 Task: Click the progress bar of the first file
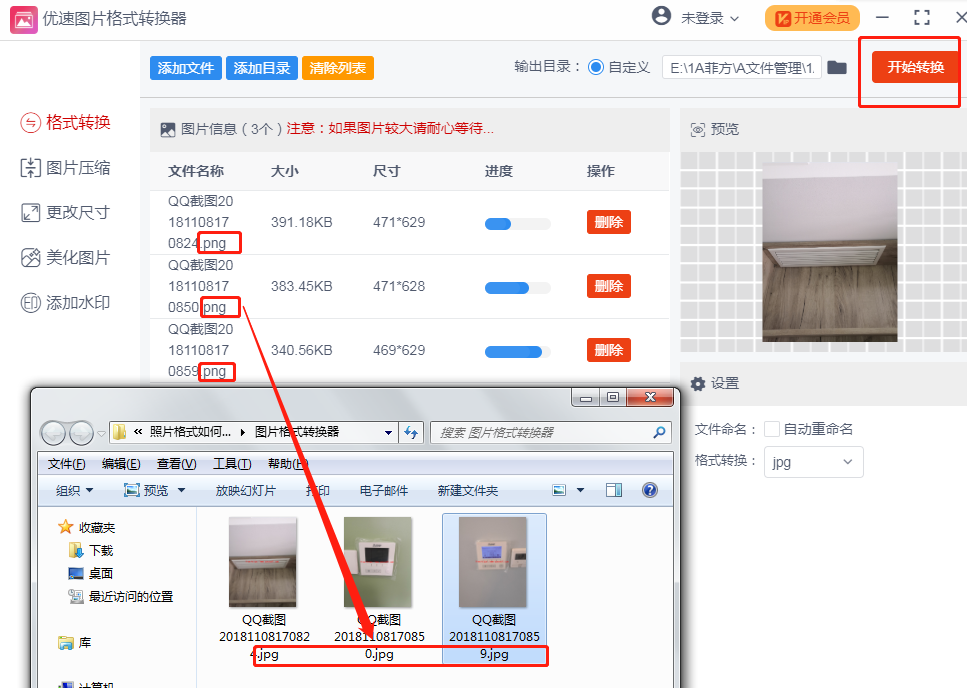coord(516,222)
